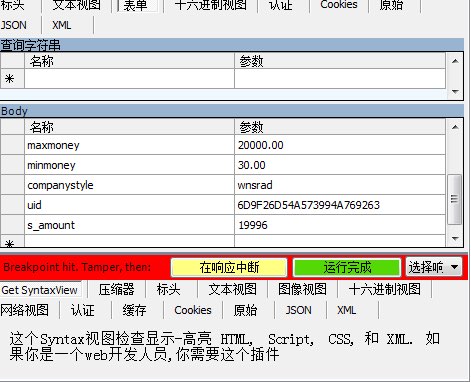Click Body table scrollbar down arrow

tap(455, 238)
